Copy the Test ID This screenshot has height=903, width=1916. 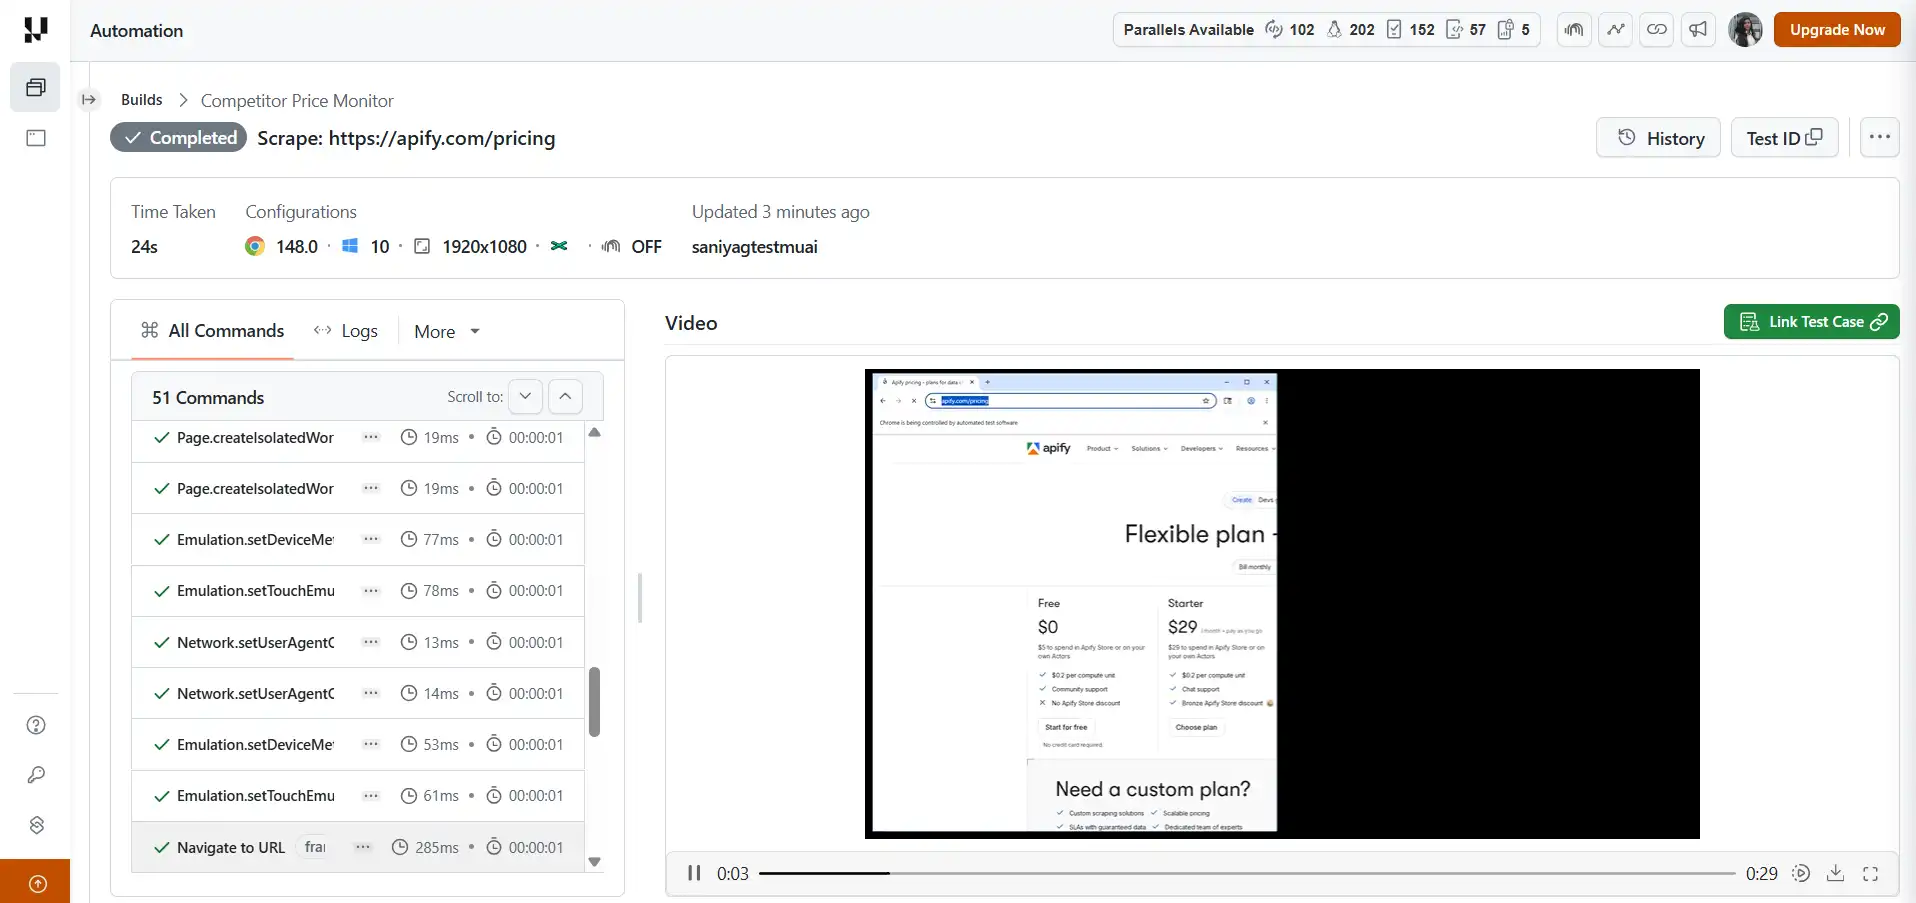1784,138
